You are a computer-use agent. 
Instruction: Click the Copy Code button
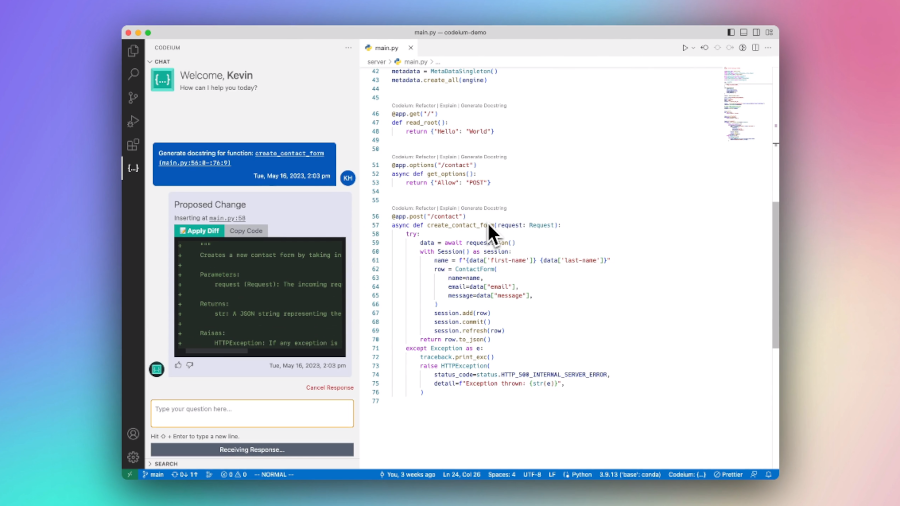click(x=246, y=231)
